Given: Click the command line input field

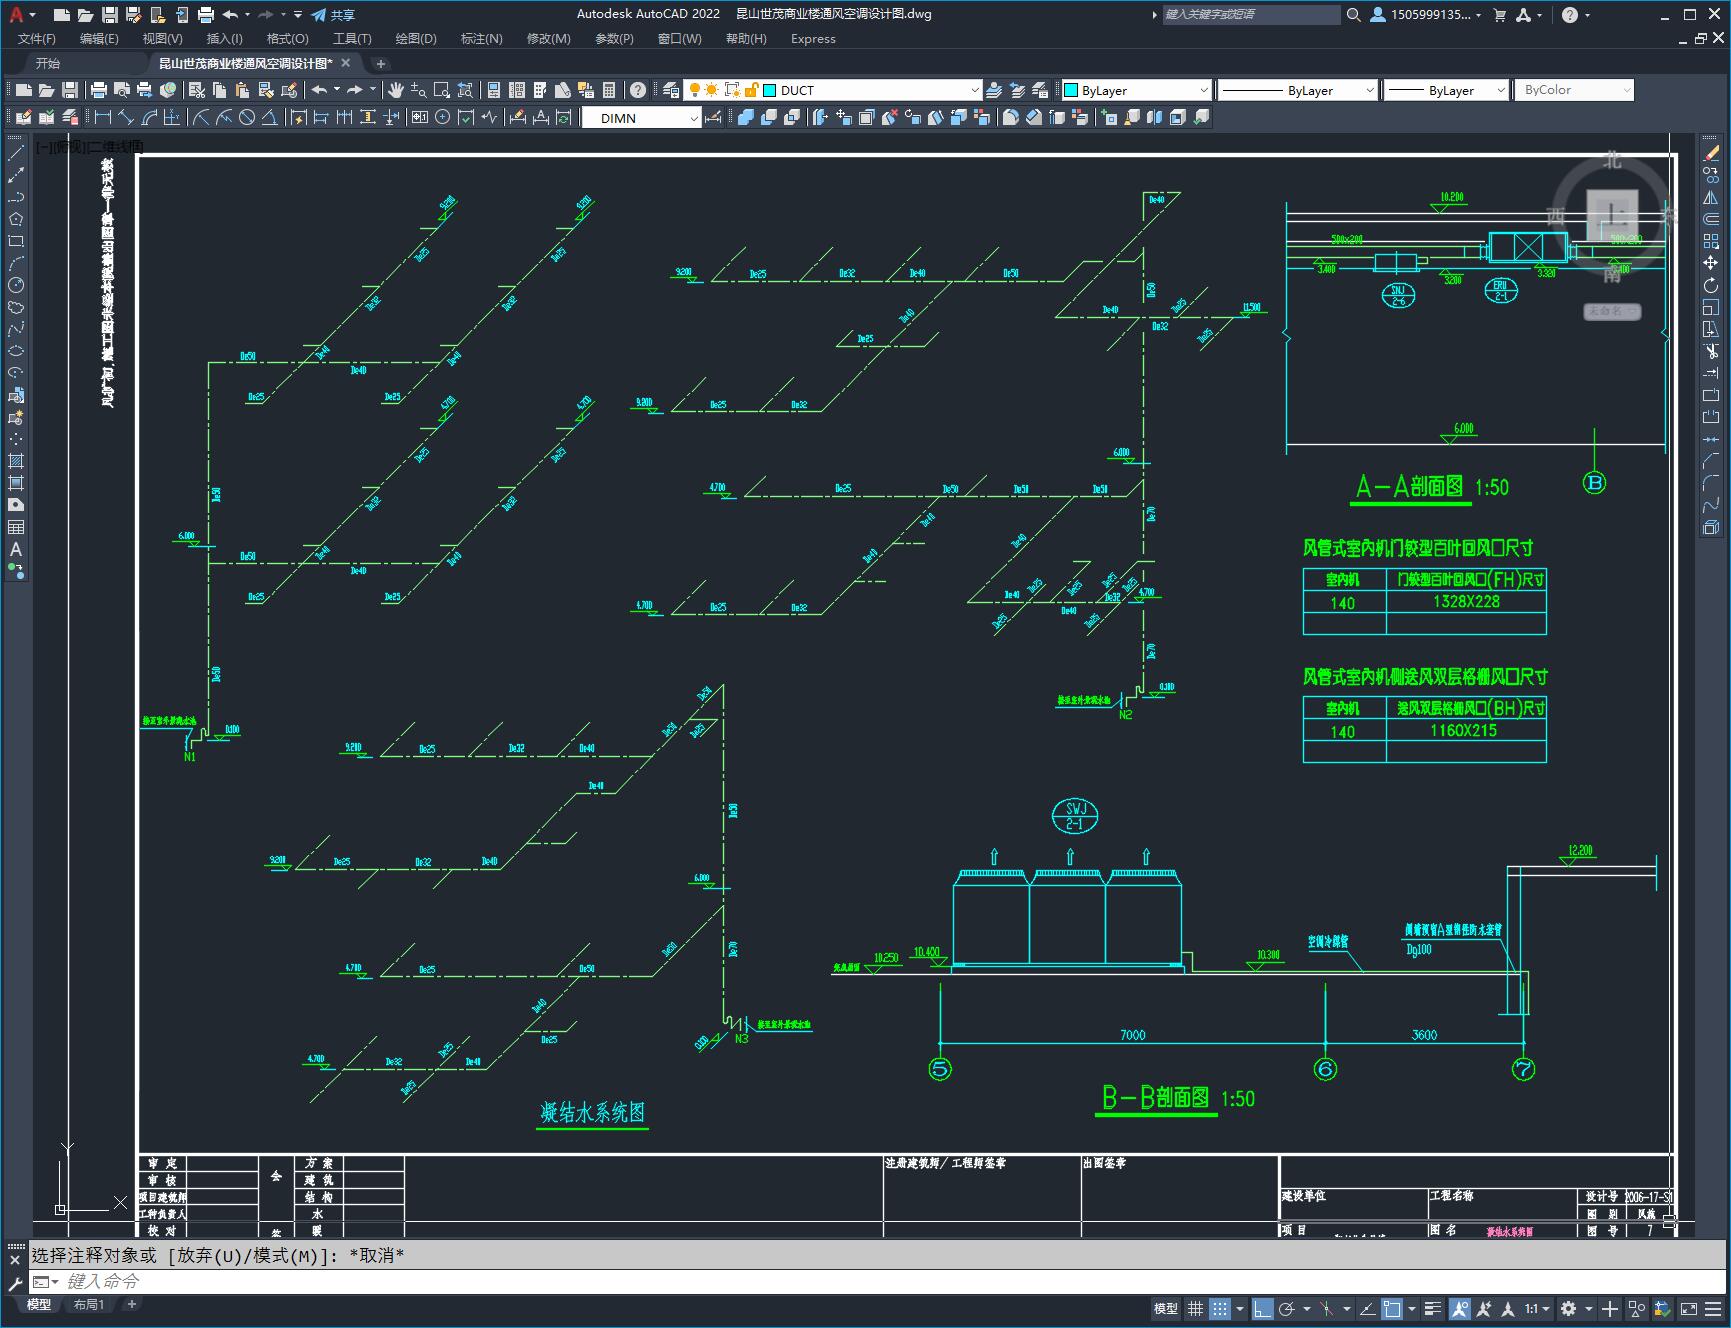Looking at the screenshot, I should 880,1281.
